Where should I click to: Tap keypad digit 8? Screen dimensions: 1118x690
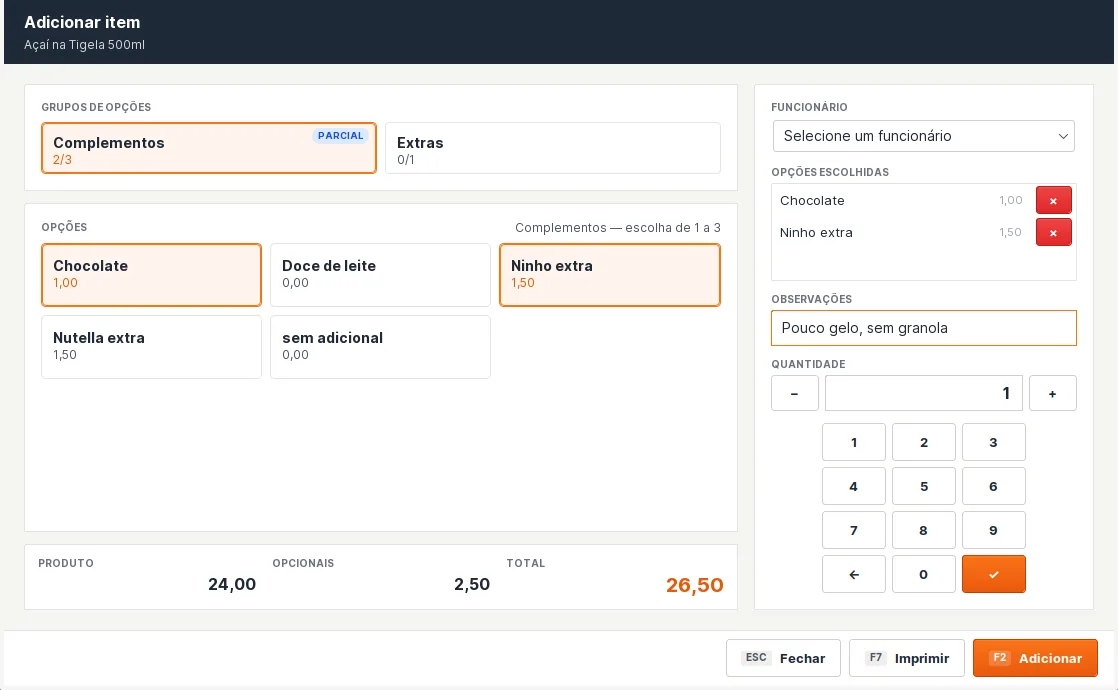(923, 530)
